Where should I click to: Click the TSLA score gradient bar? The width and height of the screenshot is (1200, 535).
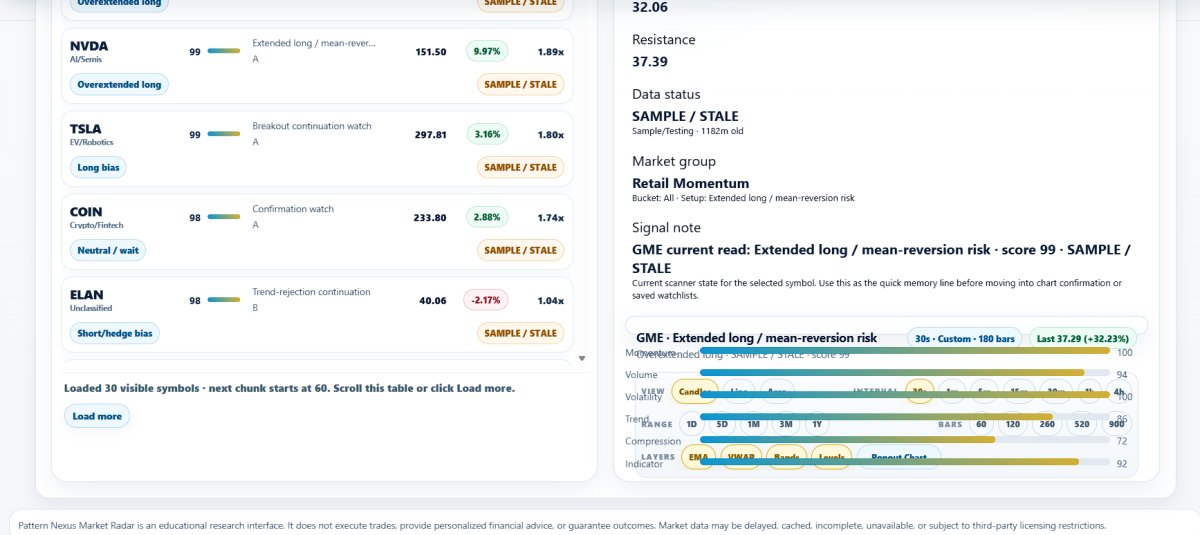coord(223,134)
